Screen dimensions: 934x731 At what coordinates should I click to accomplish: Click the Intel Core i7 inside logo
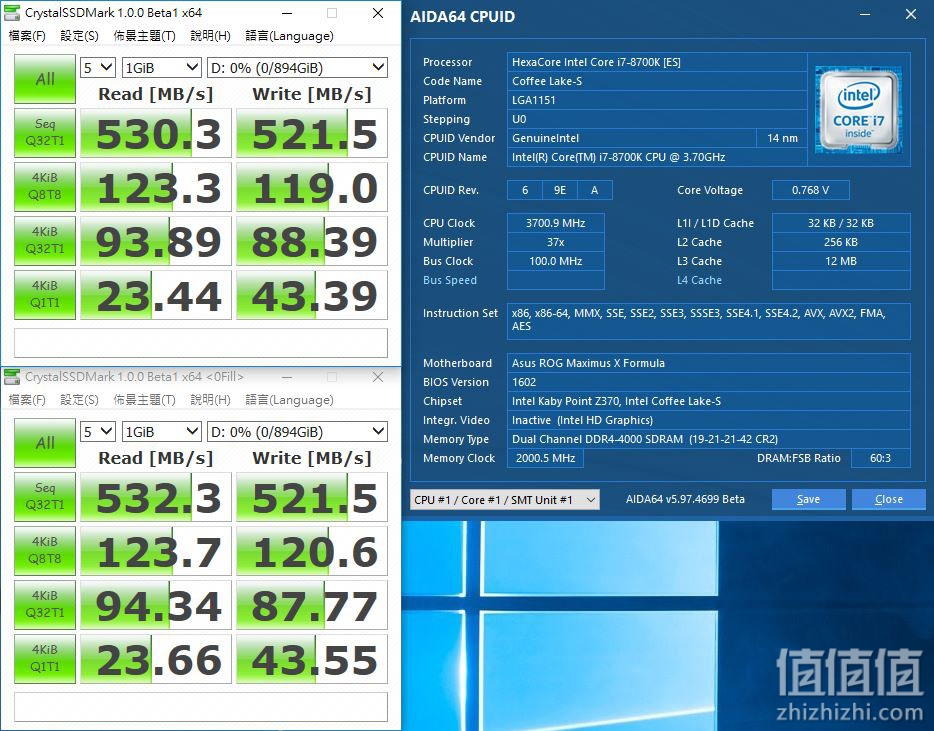(858, 110)
